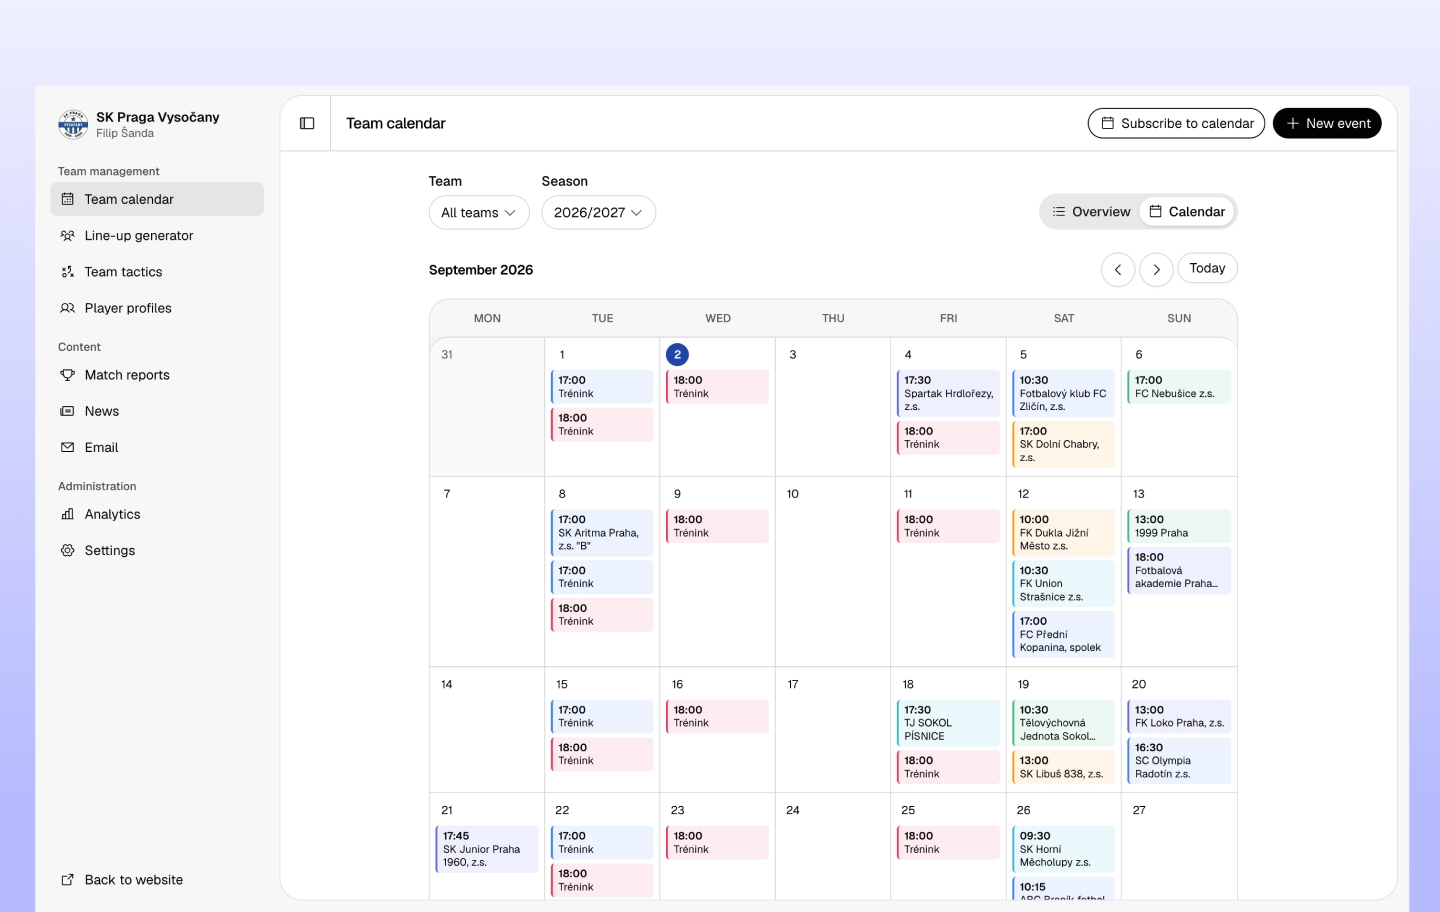Image resolution: width=1440 pixels, height=912 pixels.
Task: Open 18:00 Trénink on Friday 25
Action: pyautogui.click(x=948, y=842)
